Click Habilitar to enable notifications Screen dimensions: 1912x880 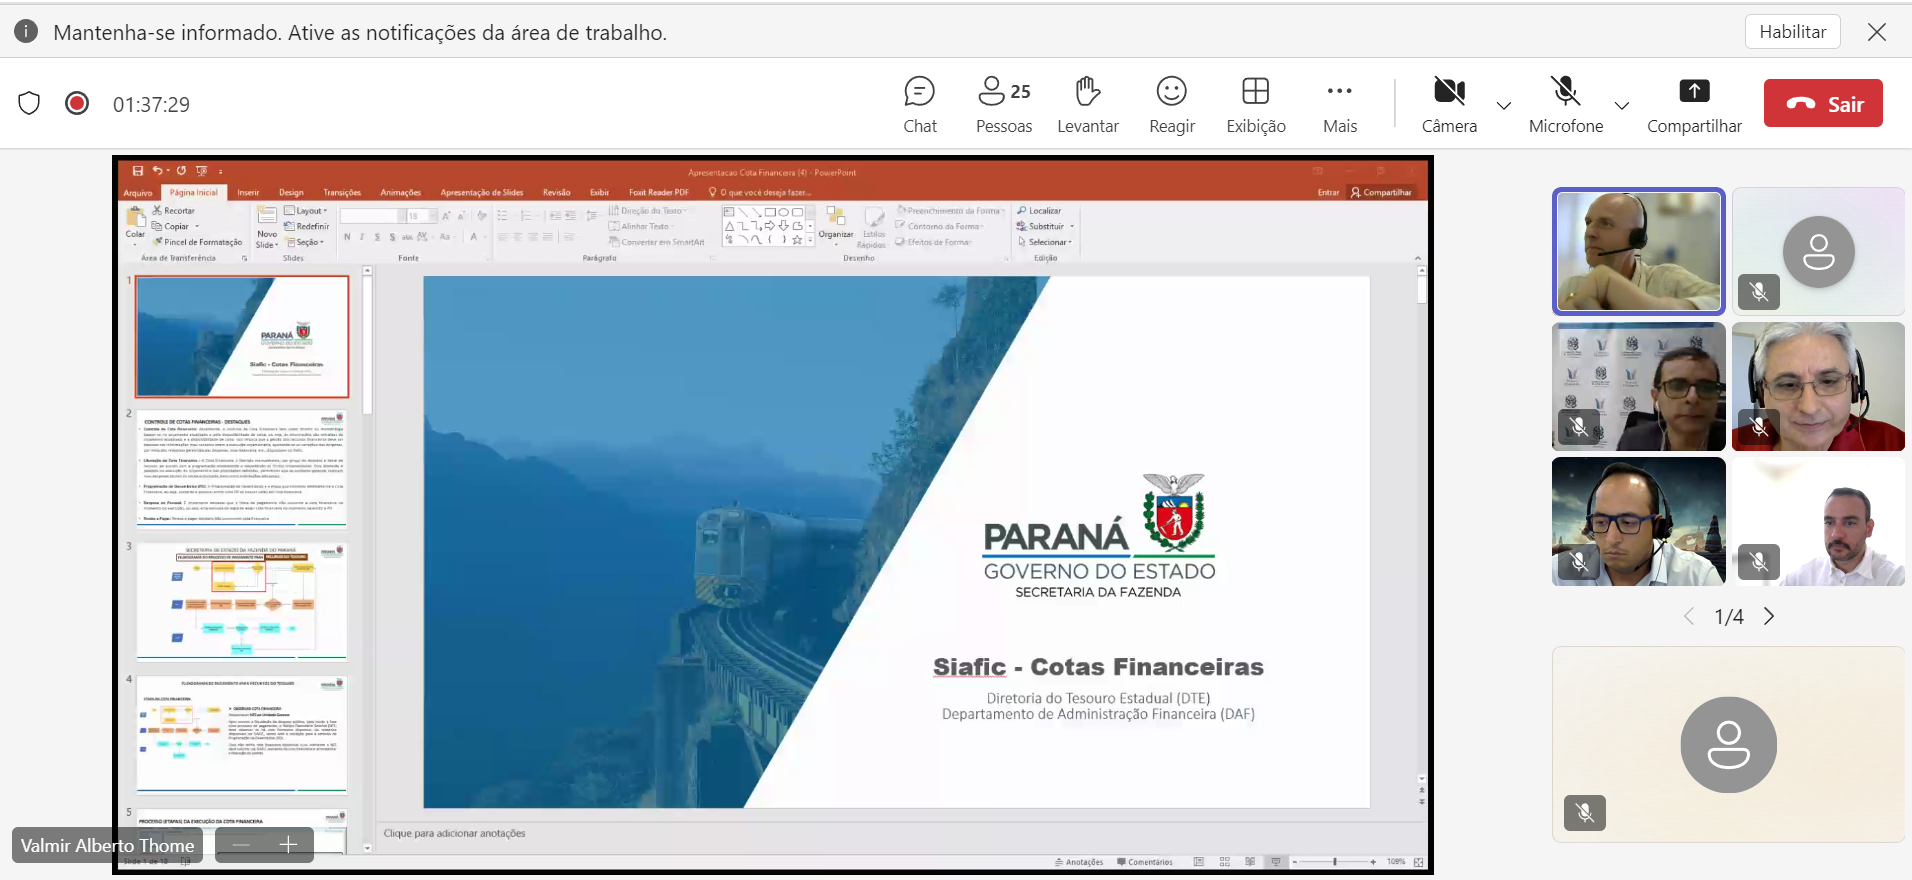[1793, 31]
